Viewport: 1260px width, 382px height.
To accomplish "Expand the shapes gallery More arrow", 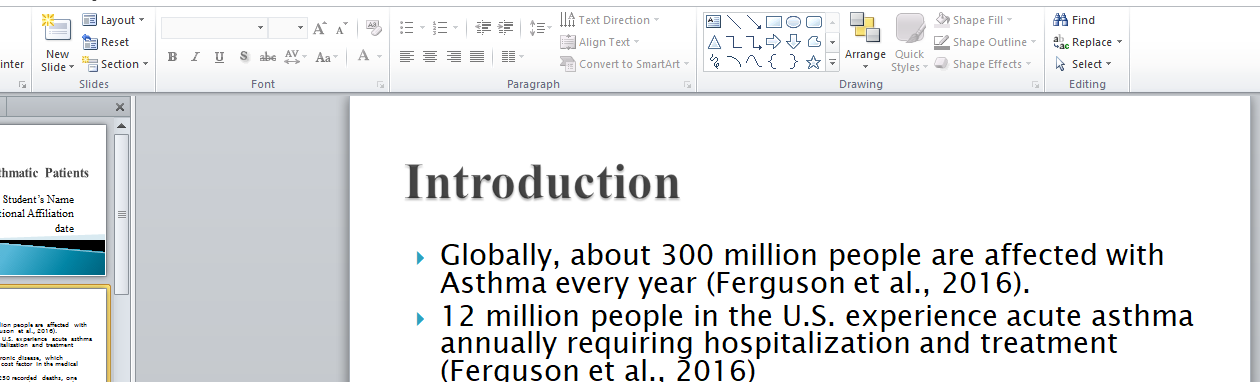I will tap(832, 63).
